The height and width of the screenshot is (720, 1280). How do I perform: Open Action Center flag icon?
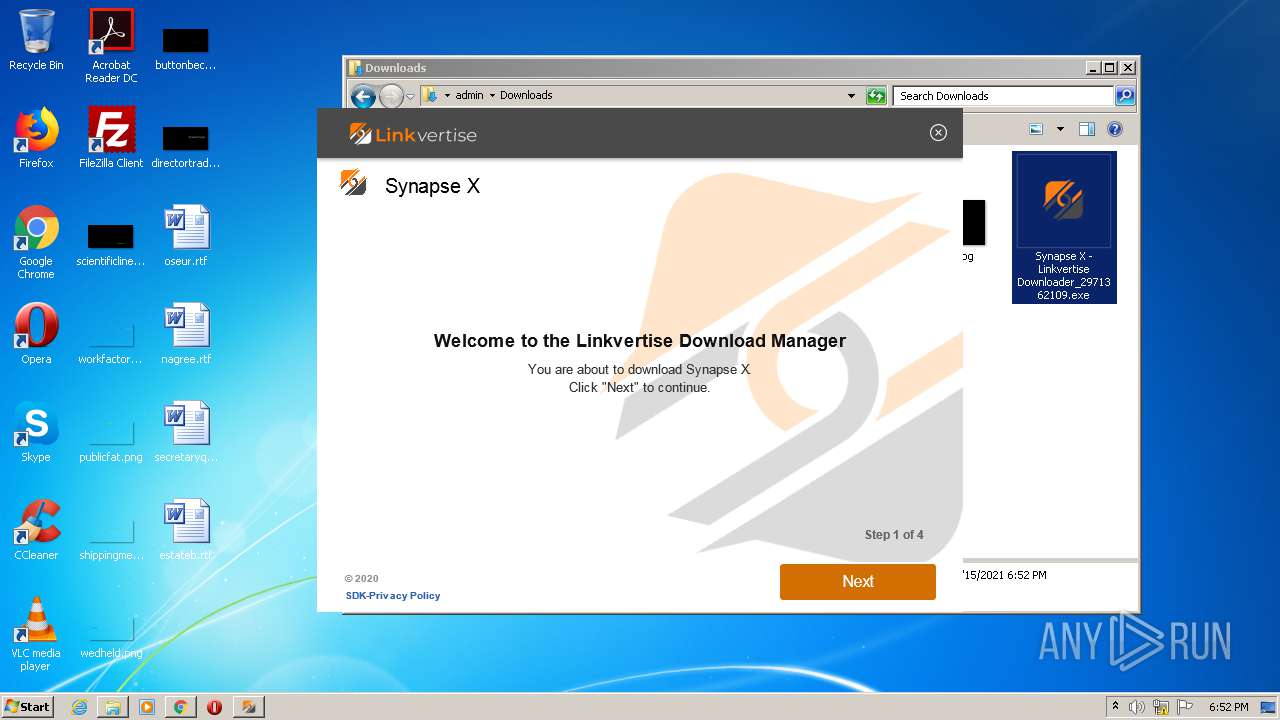pyautogui.click(x=1185, y=707)
